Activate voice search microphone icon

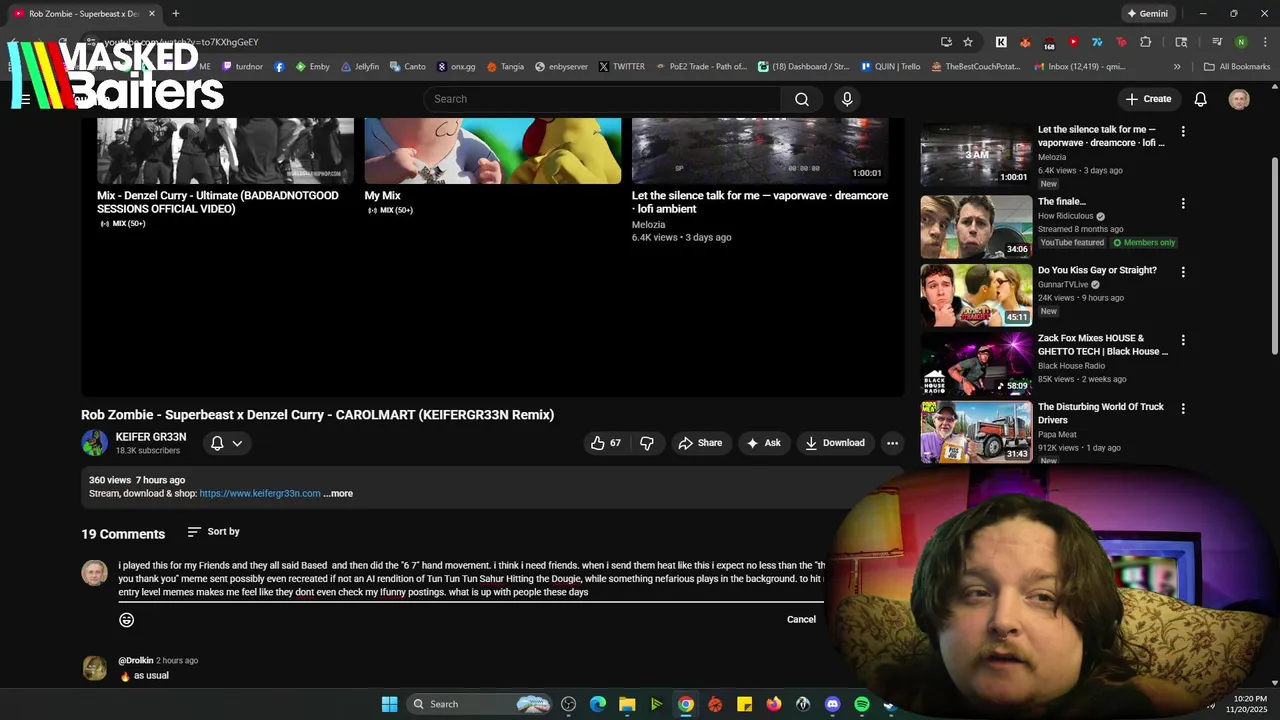(x=847, y=99)
